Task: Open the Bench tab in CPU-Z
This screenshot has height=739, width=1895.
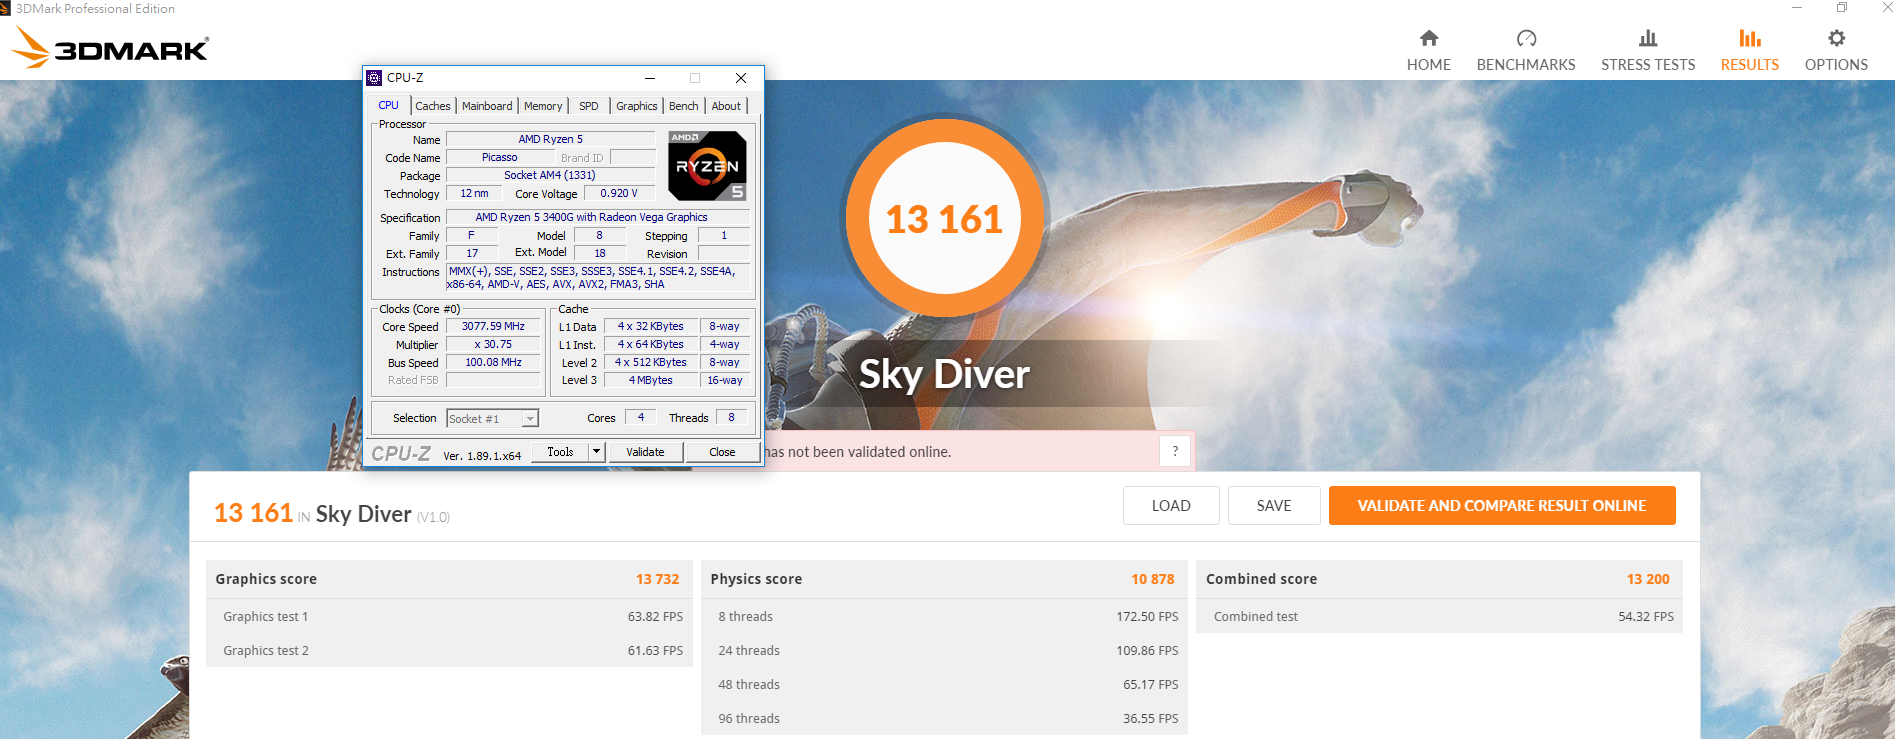Action: (684, 106)
